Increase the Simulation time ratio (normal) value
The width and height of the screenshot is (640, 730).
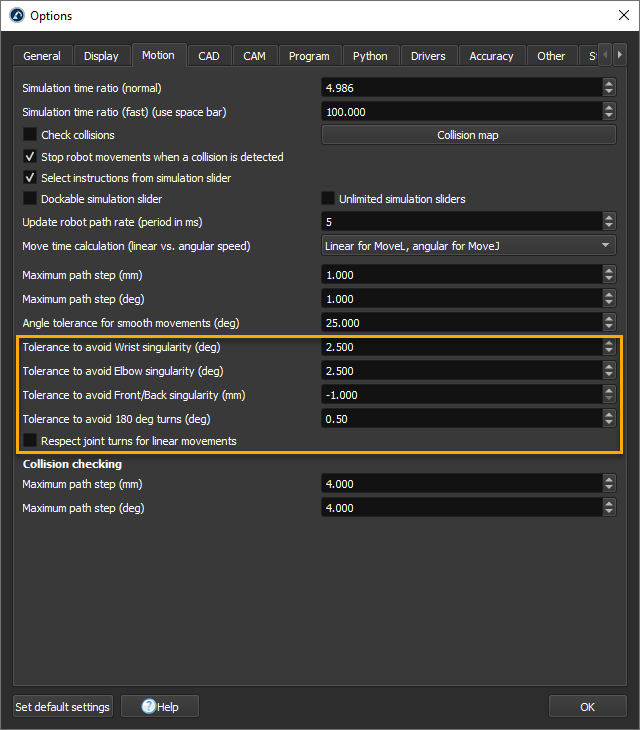(x=609, y=84)
